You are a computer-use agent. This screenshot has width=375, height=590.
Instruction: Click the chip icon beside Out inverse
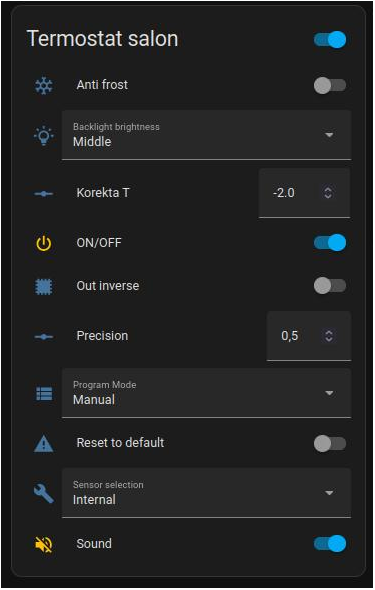pyautogui.click(x=44, y=286)
